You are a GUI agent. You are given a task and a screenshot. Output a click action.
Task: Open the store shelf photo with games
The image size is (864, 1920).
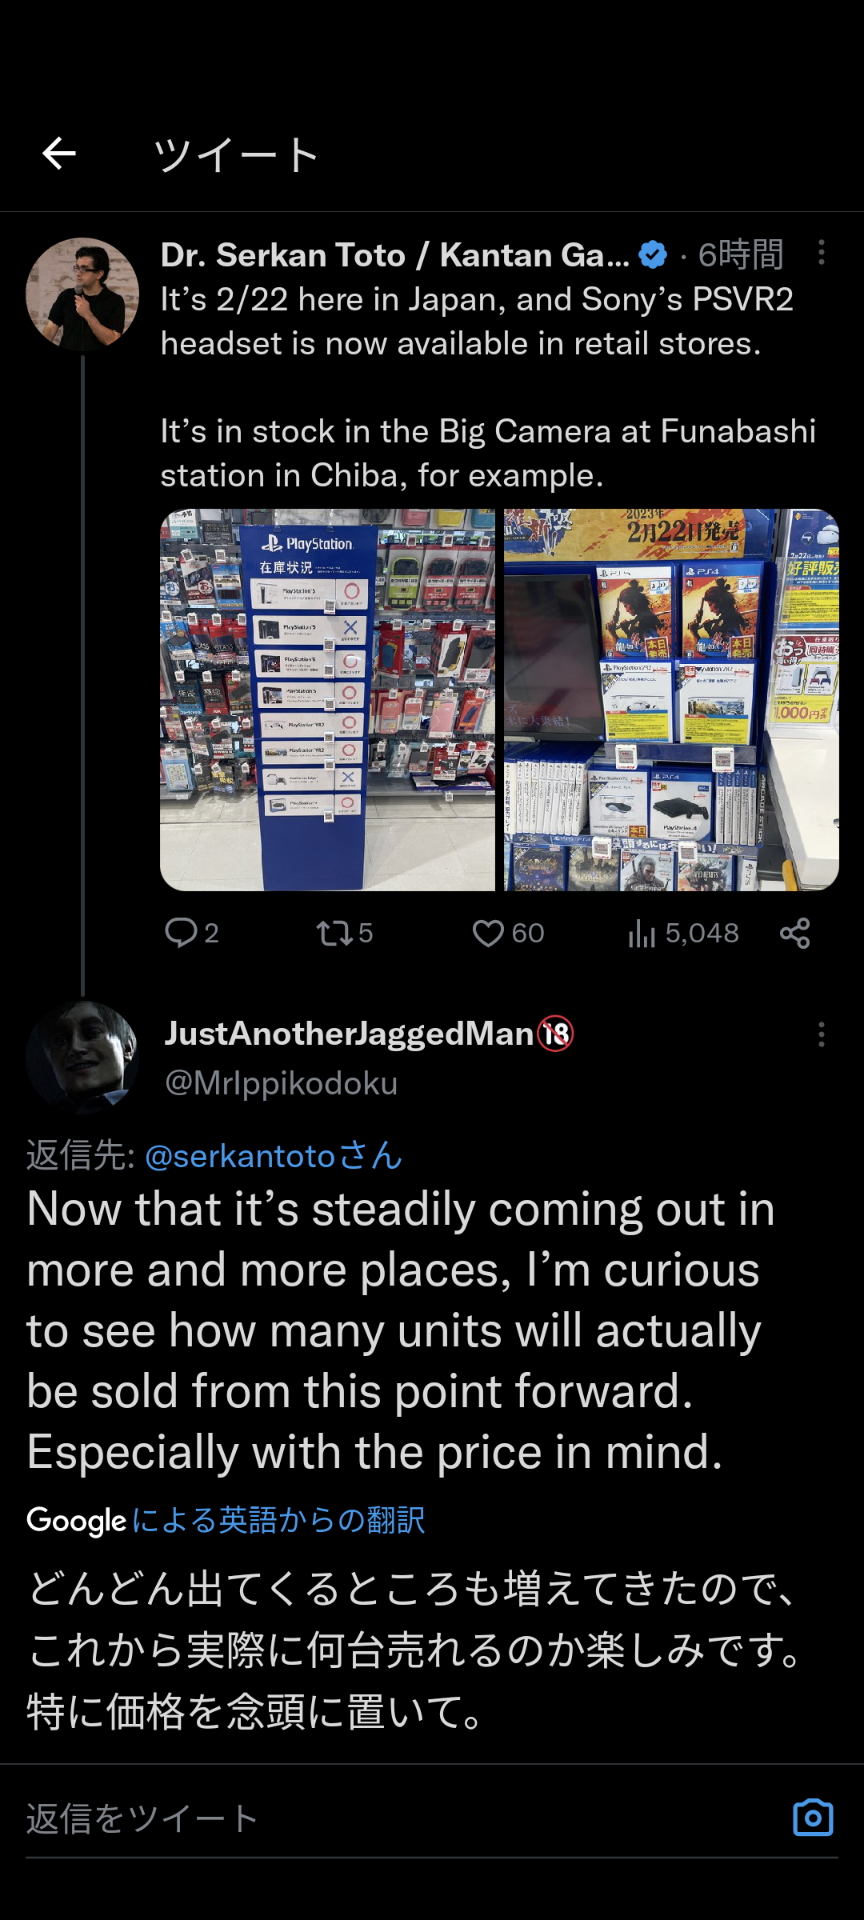671,700
